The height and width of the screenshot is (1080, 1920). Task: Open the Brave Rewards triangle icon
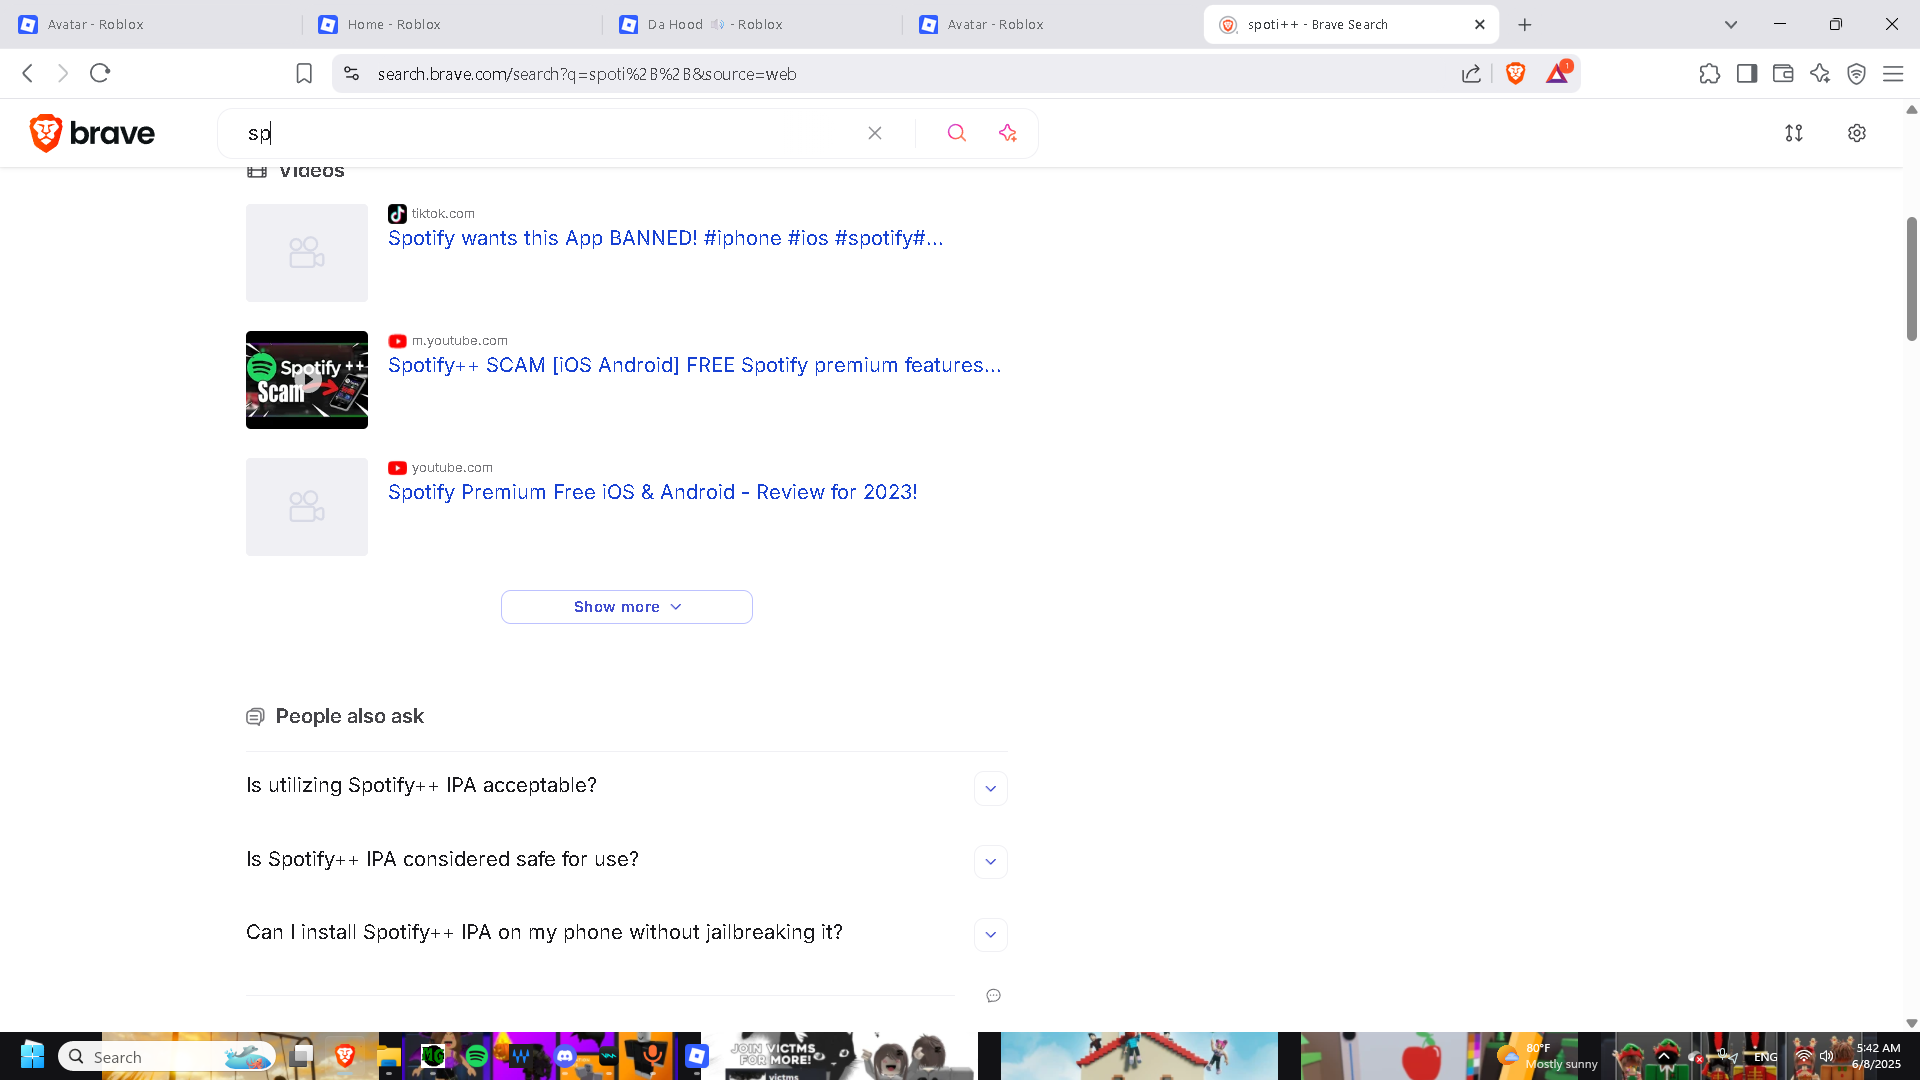(x=1558, y=73)
